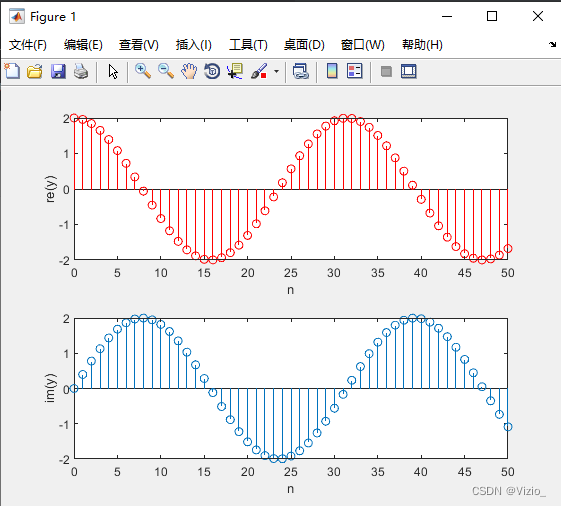Click the re(y) axis label

pos(50,189)
